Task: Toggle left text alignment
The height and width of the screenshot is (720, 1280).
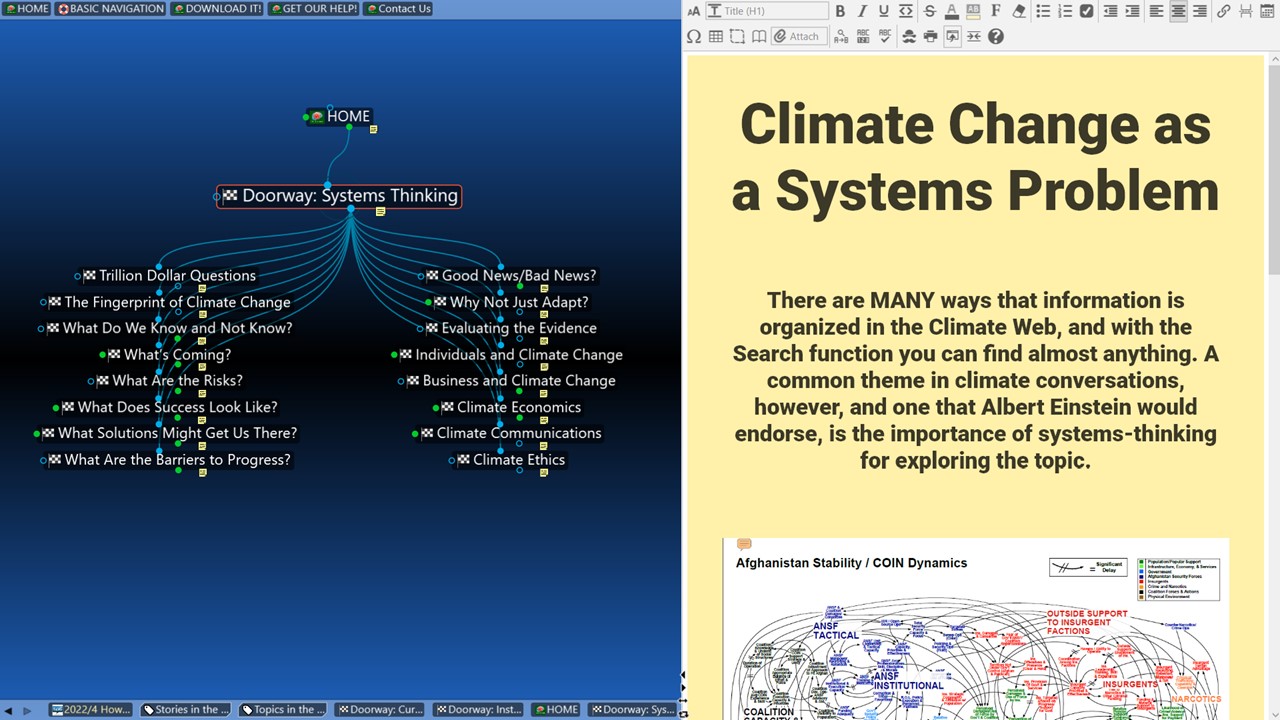Action: tap(1156, 11)
